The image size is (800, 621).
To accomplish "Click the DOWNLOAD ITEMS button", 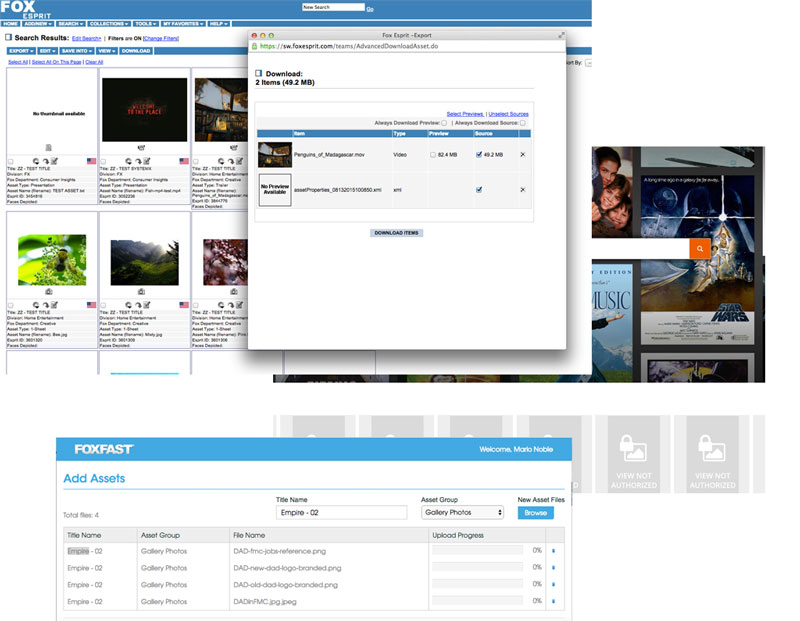I will (x=396, y=233).
